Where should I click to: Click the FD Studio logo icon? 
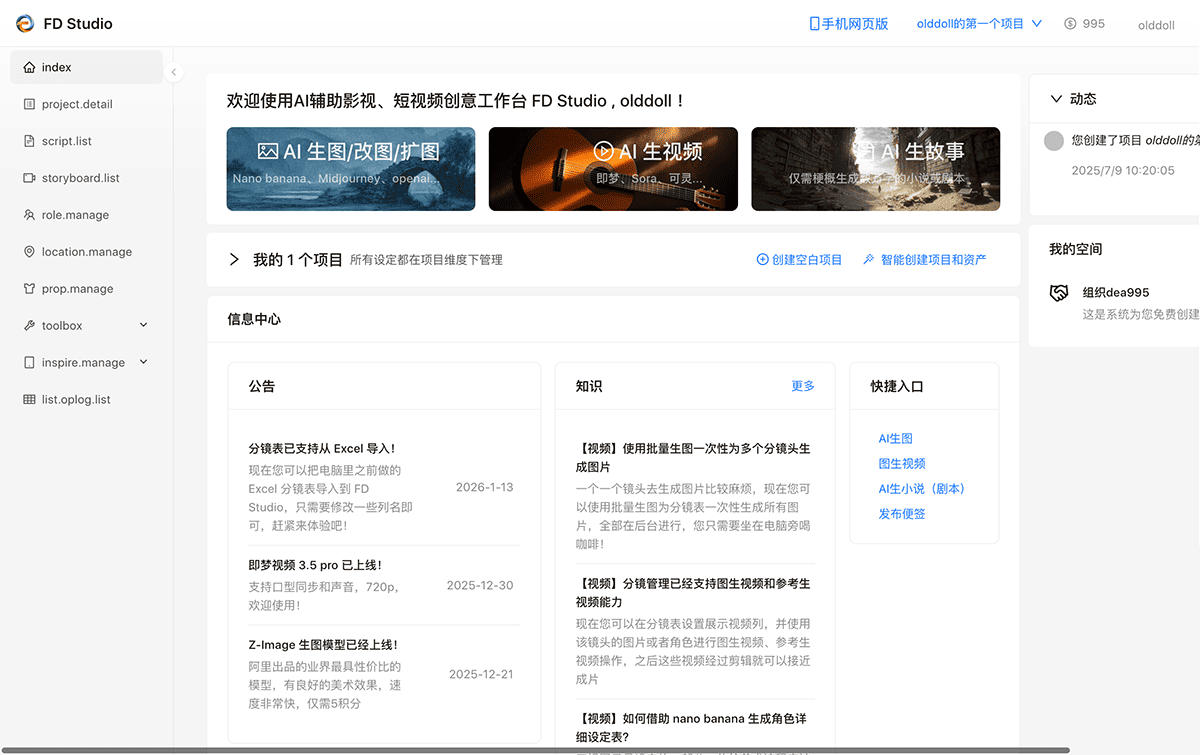point(25,23)
